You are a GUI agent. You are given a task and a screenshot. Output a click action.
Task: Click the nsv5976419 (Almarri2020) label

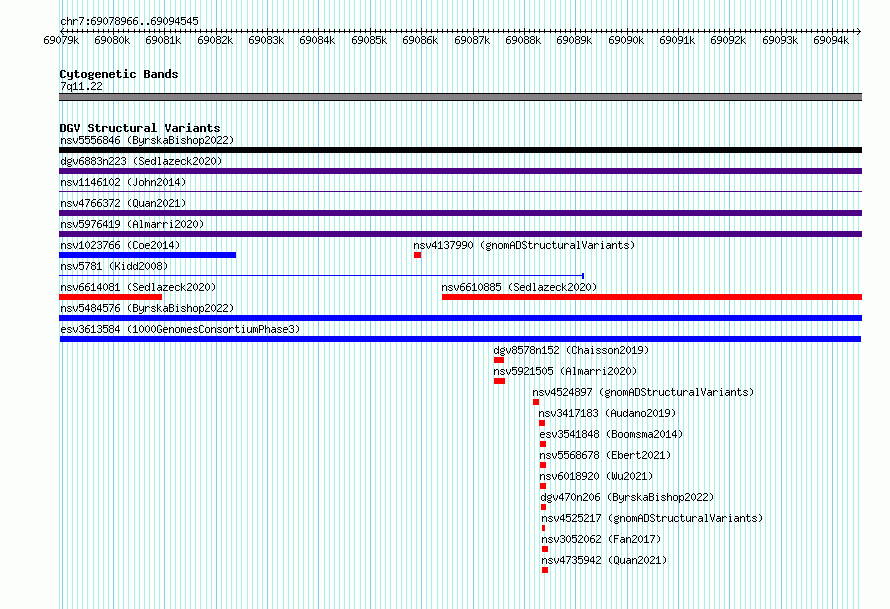click(132, 224)
